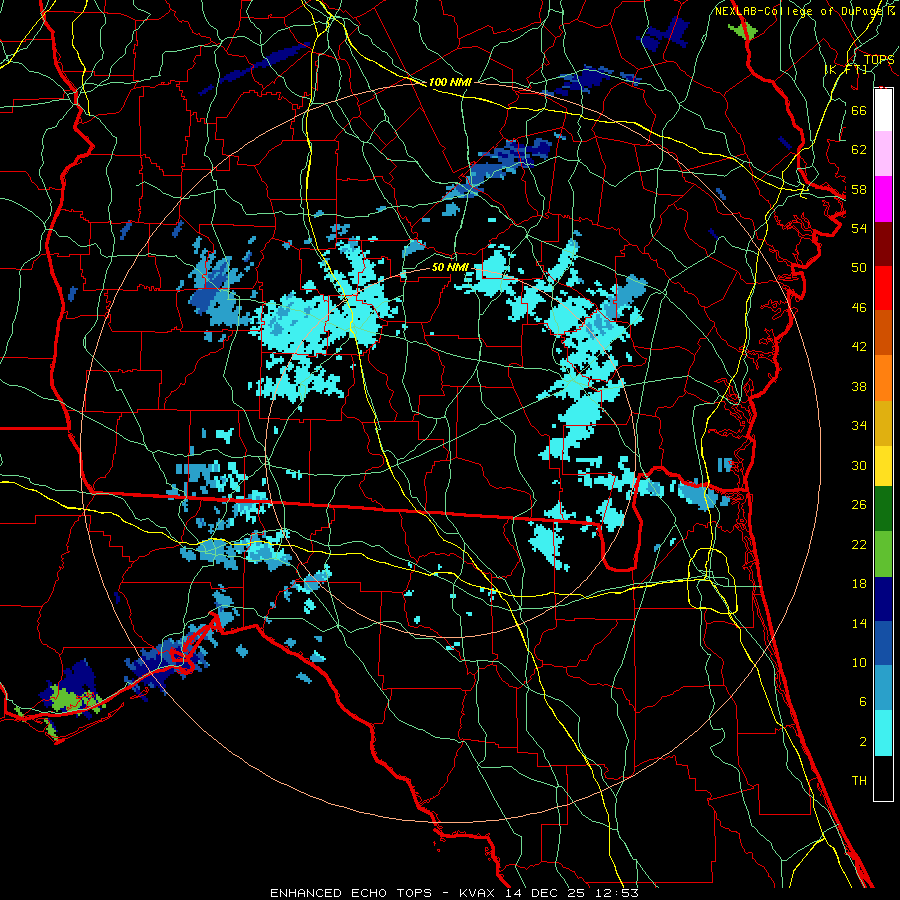Click the legend value 14
The height and width of the screenshot is (900, 900).
[x=859, y=623]
